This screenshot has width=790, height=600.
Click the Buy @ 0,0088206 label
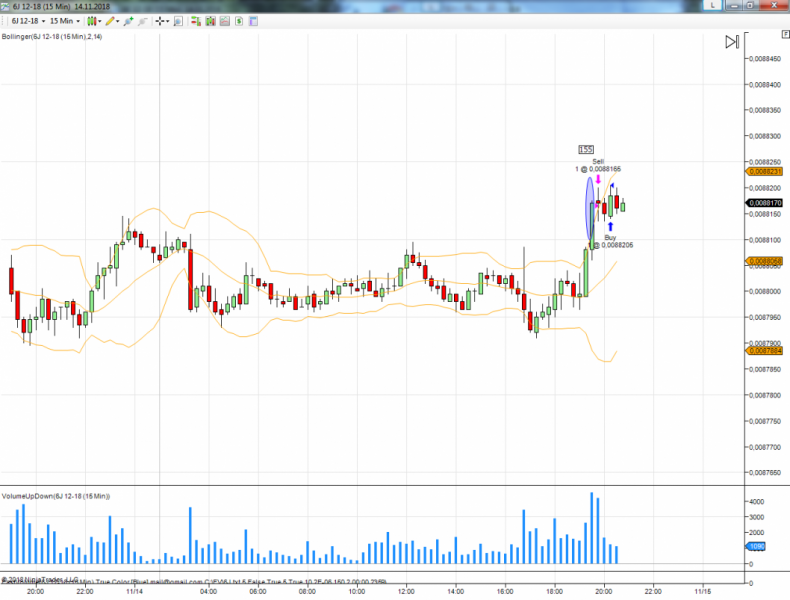click(613, 241)
